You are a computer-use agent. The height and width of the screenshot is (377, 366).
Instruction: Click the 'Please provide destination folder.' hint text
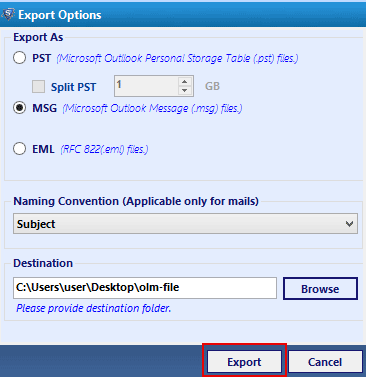(x=94, y=308)
